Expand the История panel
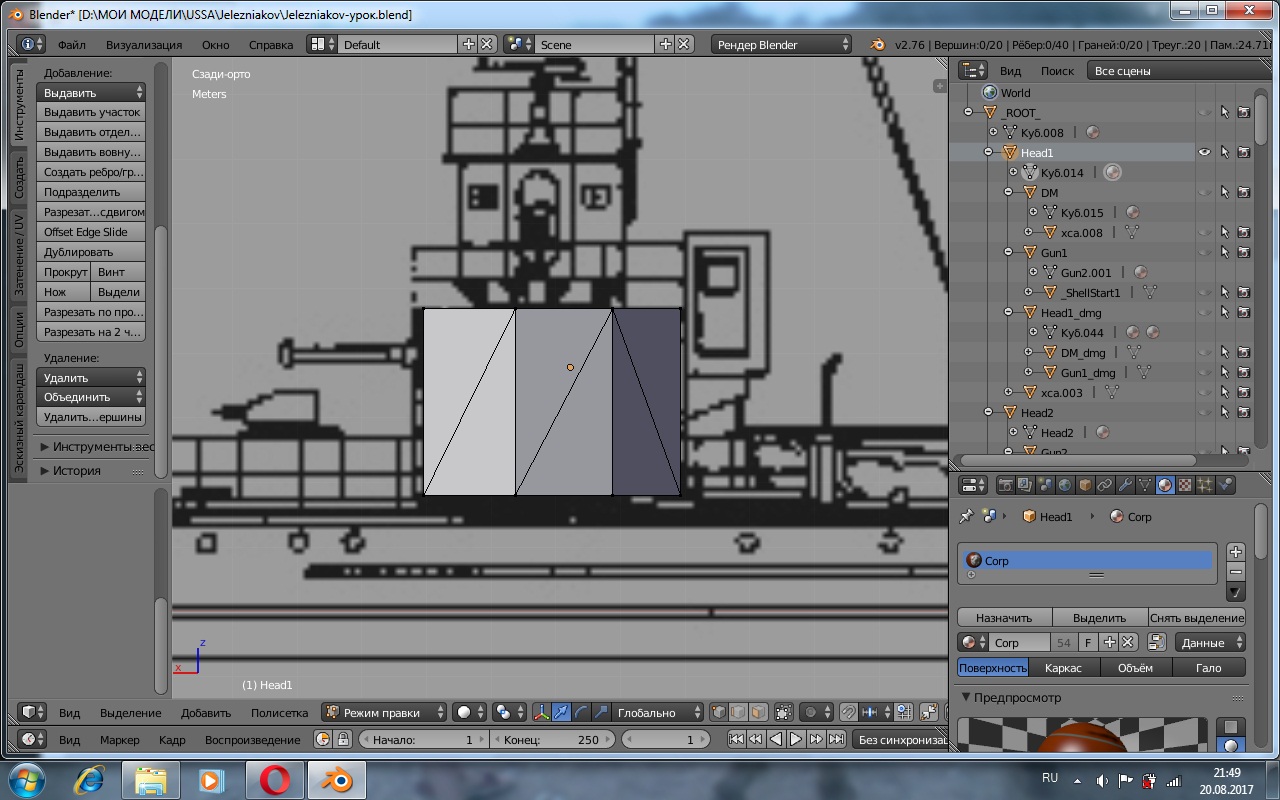The image size is (1280, 800). pos(76,471)
